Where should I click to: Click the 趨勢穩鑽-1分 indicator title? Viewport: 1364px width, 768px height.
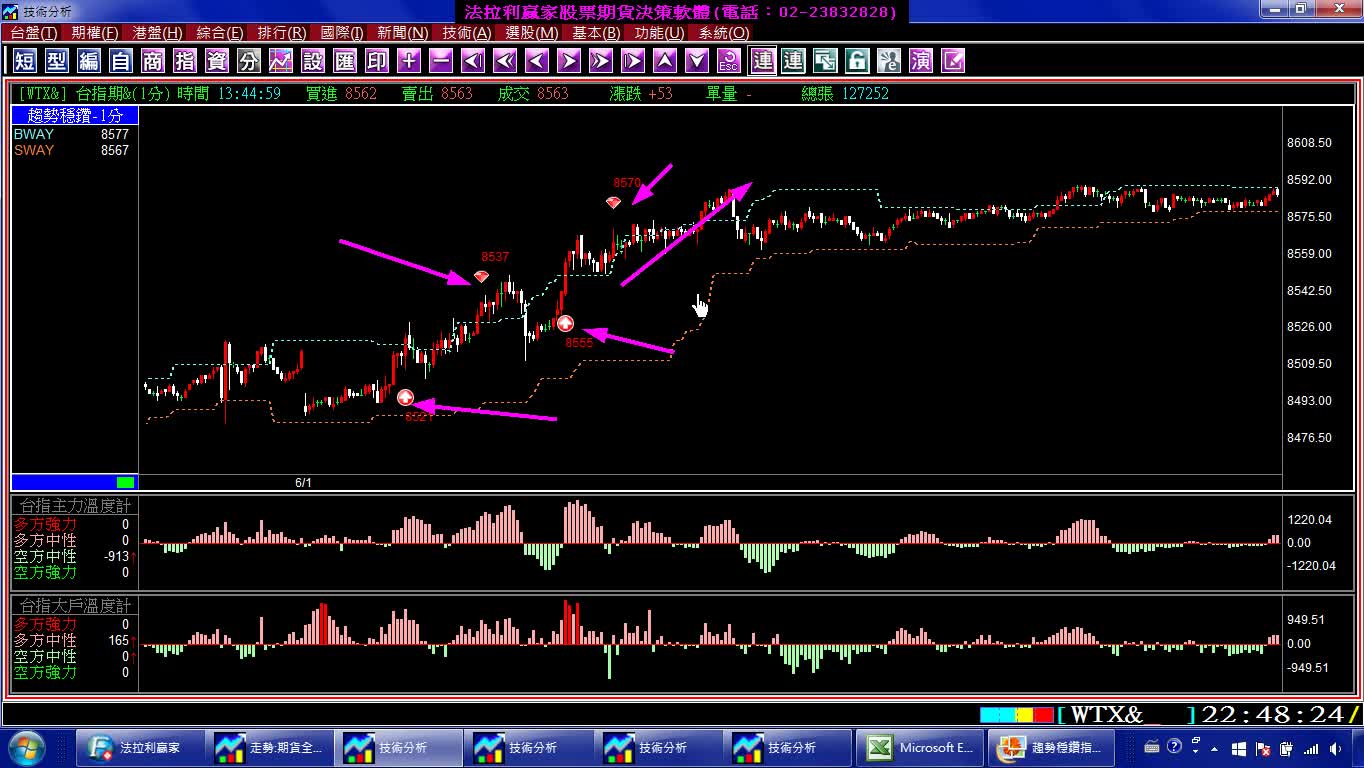click(75, 116)
